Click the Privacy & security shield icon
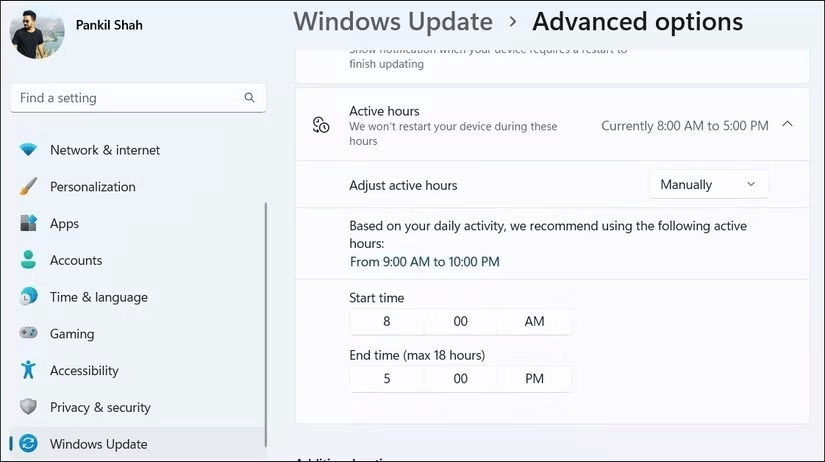The image size is (825, 462). click(x=28, y=408)
